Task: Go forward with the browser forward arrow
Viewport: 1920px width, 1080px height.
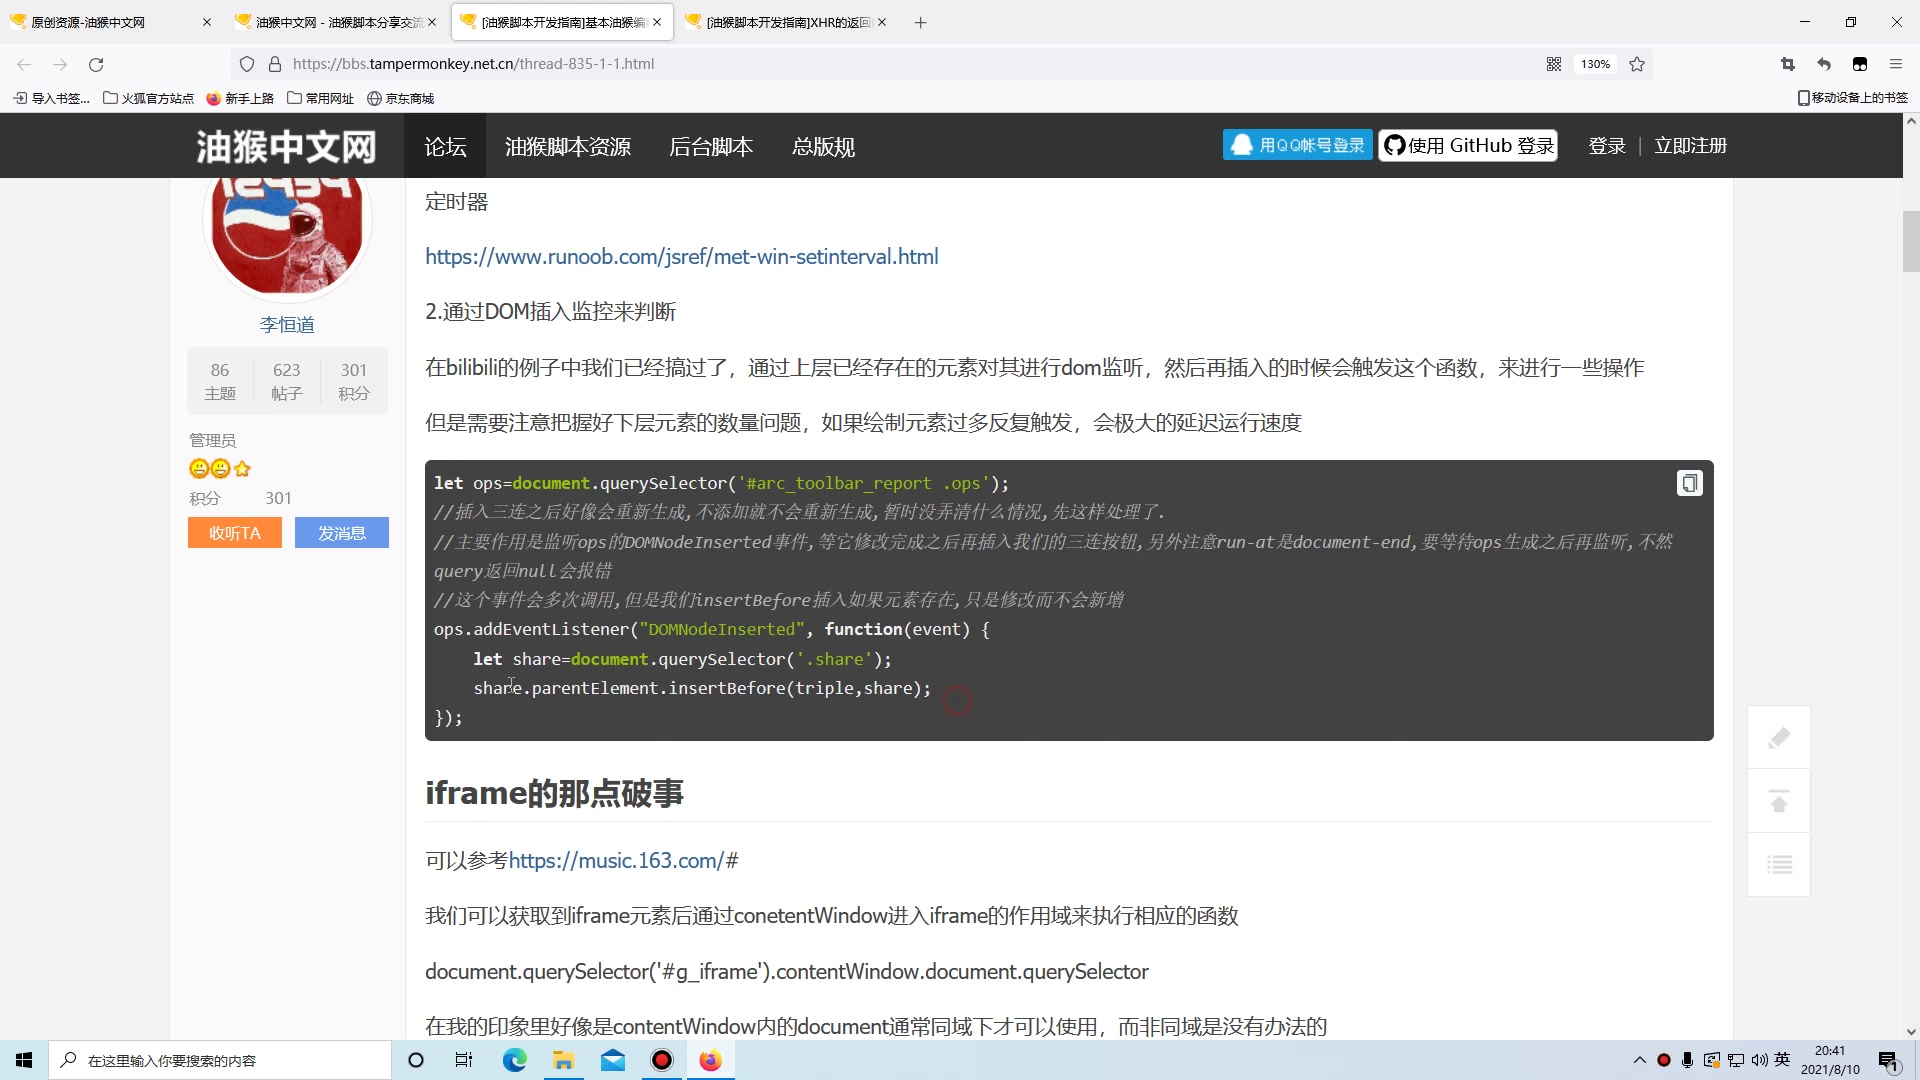Action: [60, 64]
